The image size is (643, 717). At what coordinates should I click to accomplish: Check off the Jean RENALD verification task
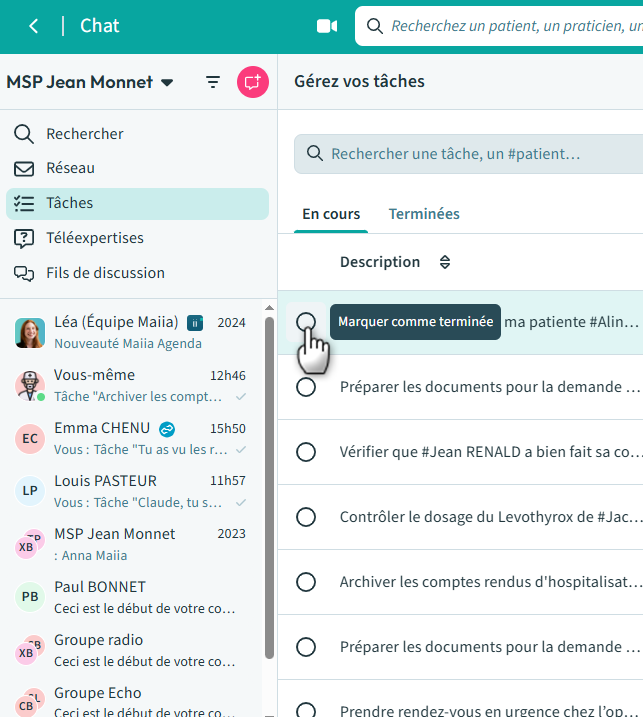[306, 452]
